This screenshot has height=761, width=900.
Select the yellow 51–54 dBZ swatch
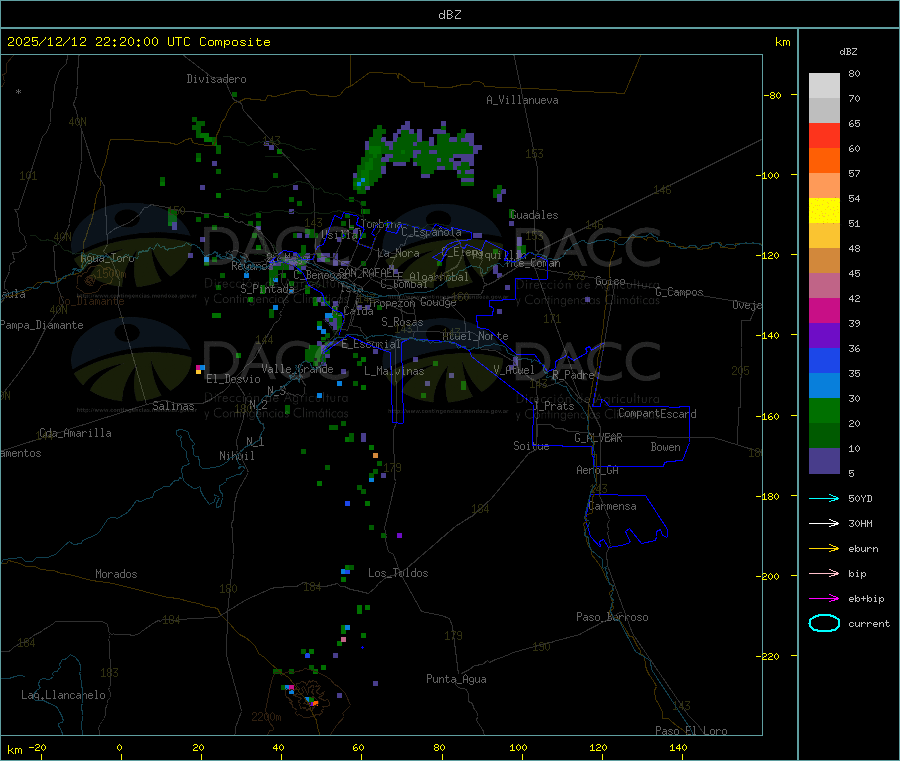[x=824, y=211]
